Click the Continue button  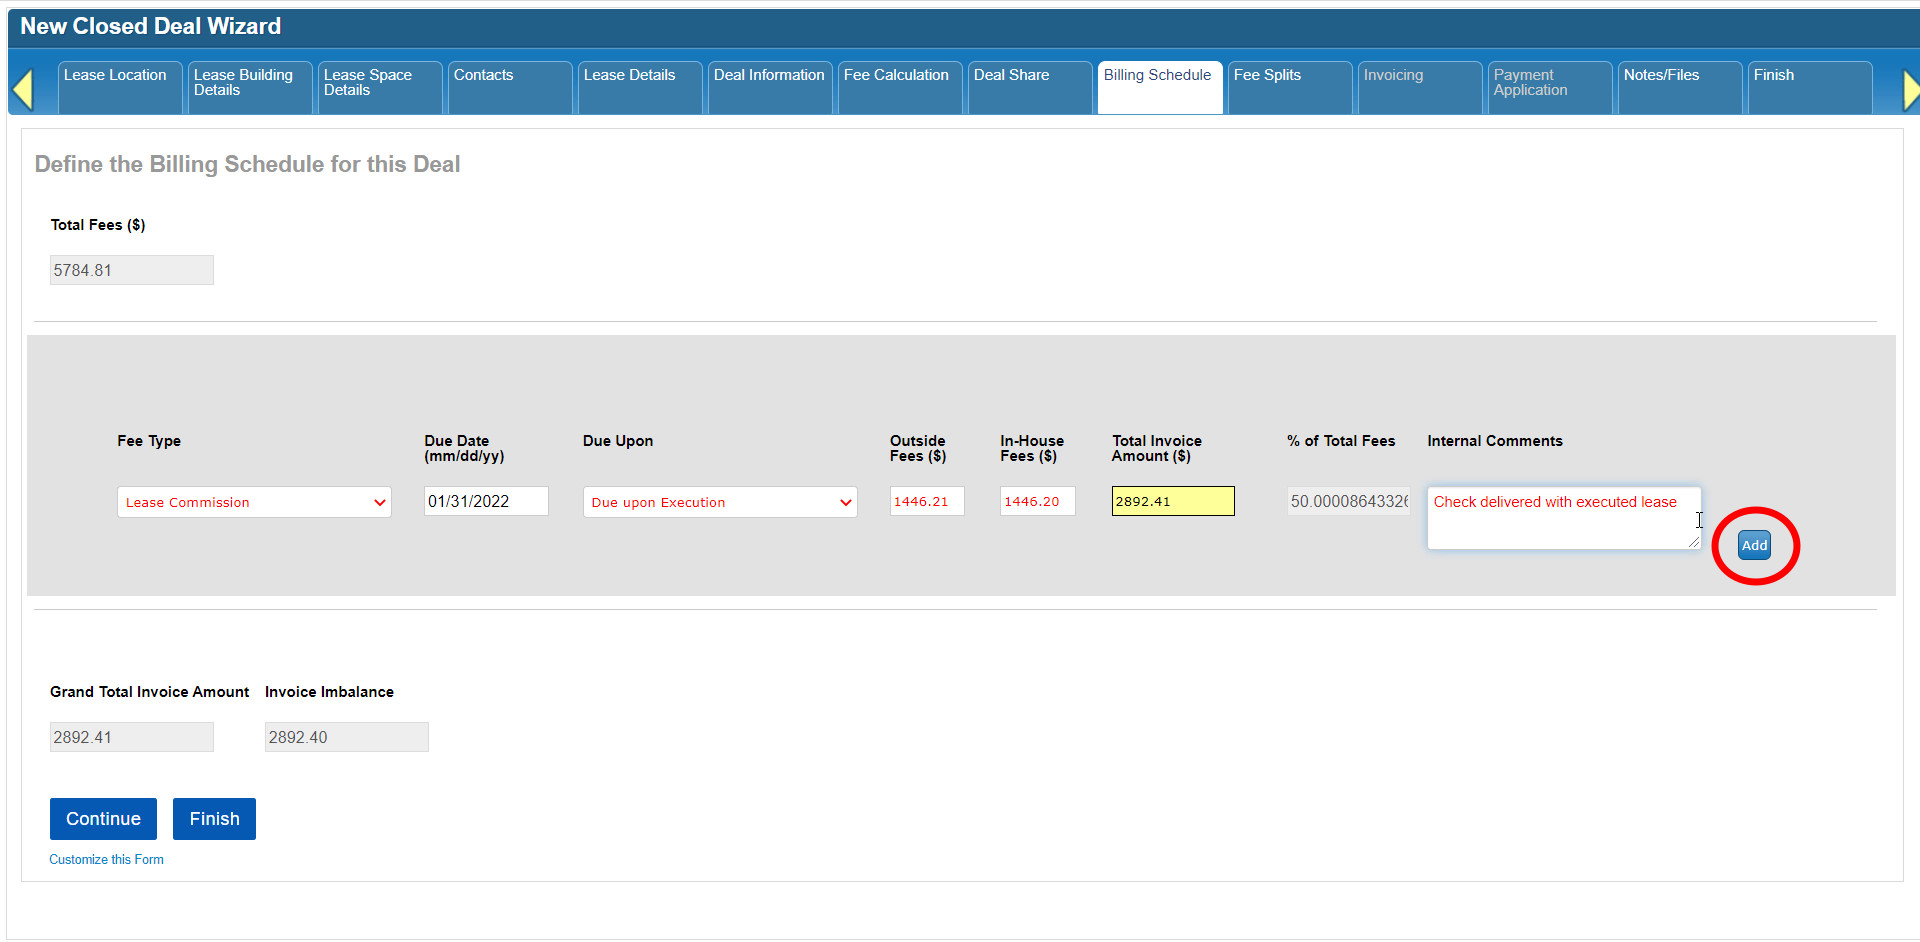tap(103, 819)
